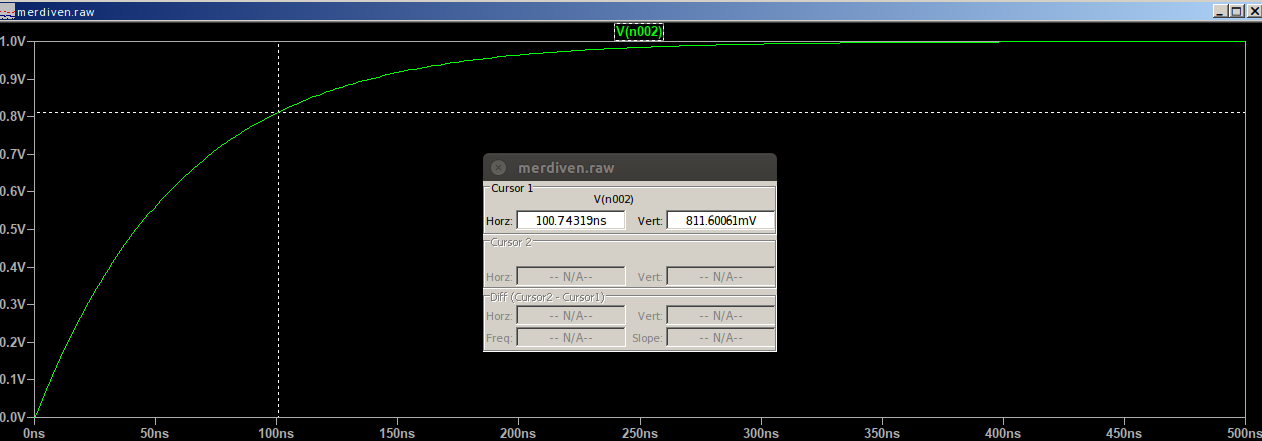Click the 500ns time axis label
This screenshot has width=1262, height=441.
click(1245, 434)
